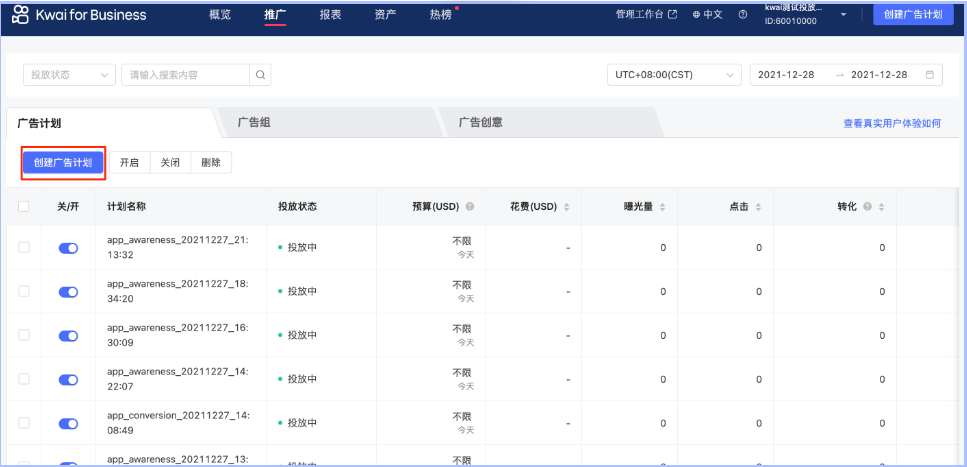Click the 投放状态 column header

pyautogui.click(x=297, y=207)
